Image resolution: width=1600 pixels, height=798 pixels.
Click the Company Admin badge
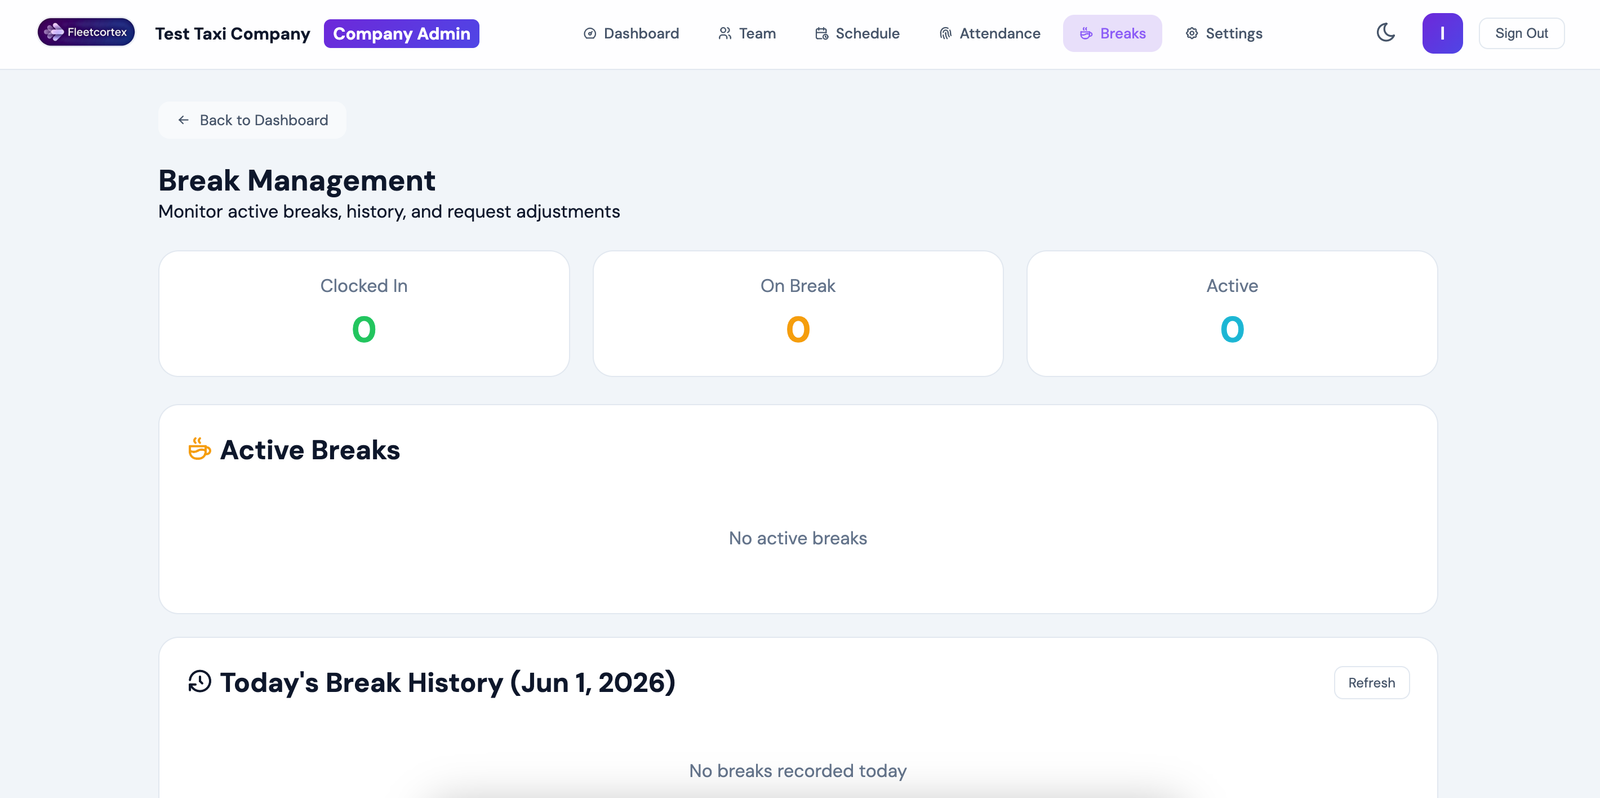pyautogui.click(x=402, y=34)
